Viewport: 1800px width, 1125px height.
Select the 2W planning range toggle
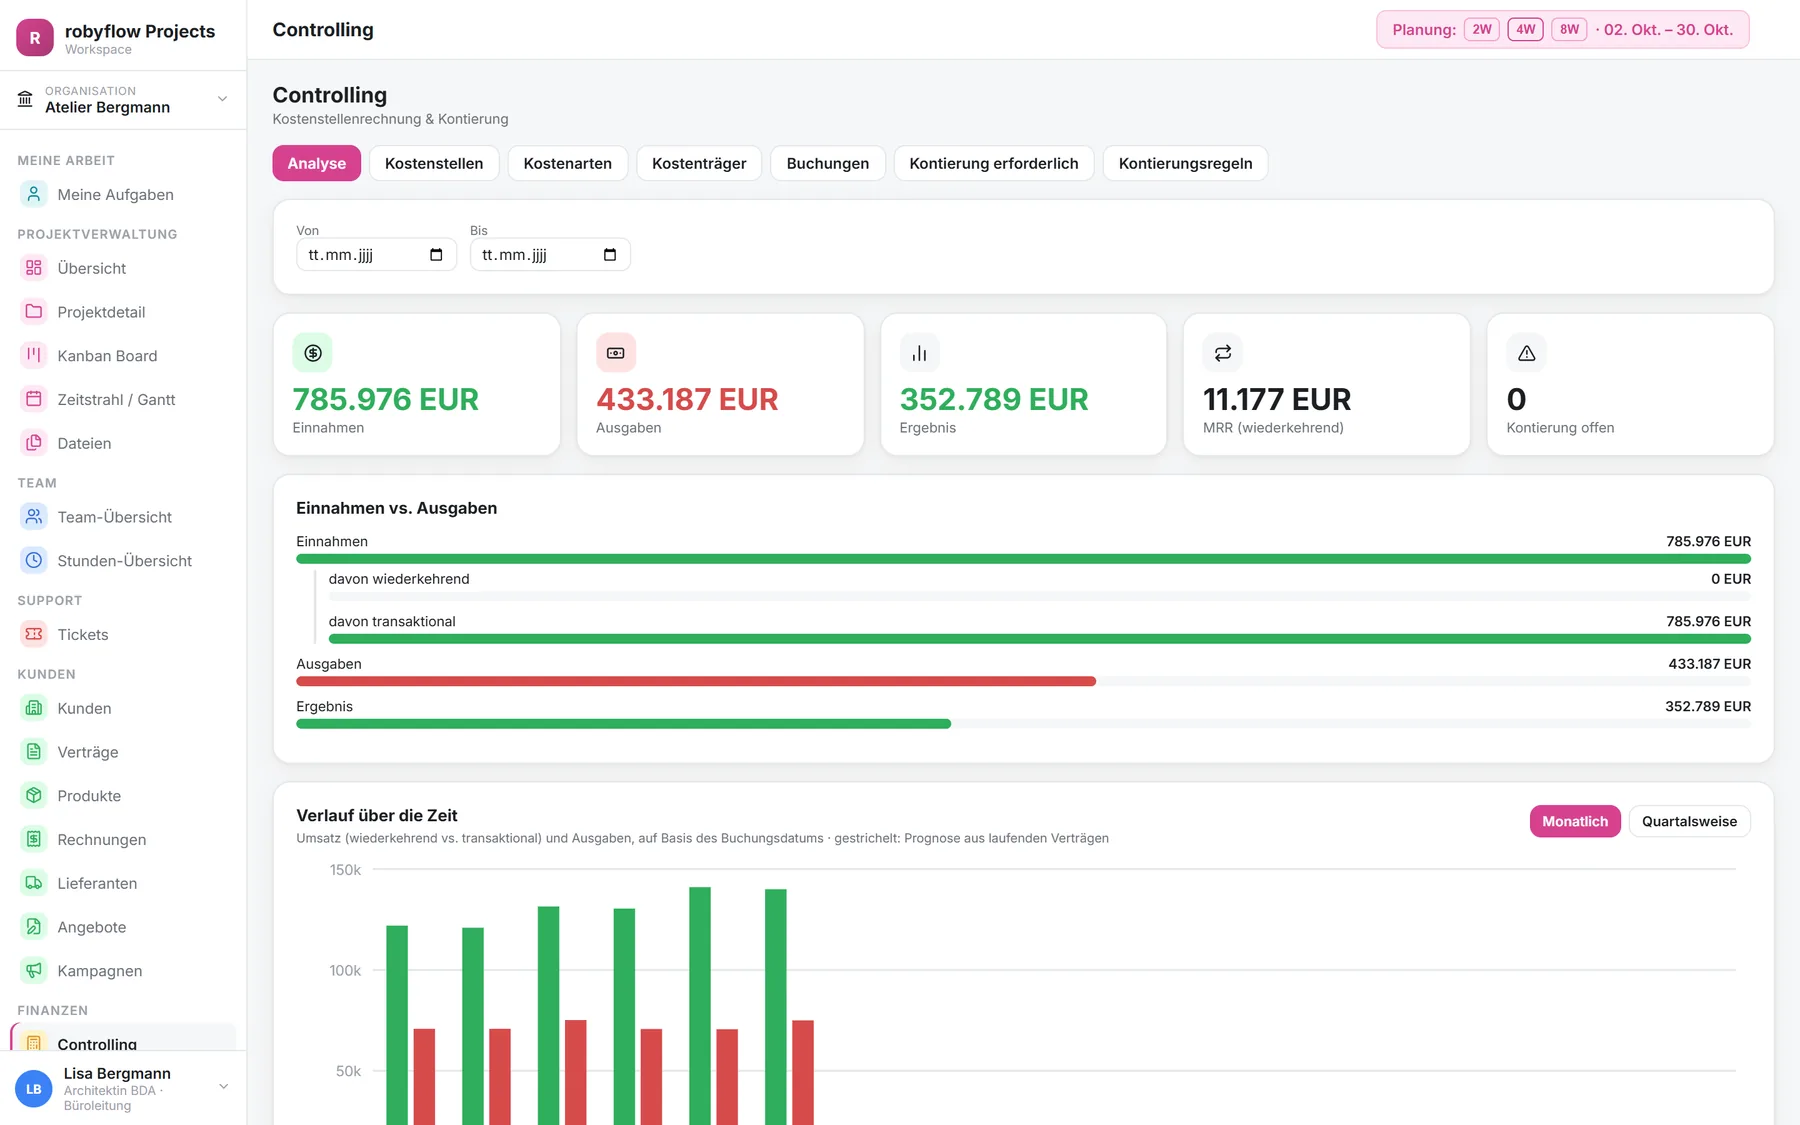(1482, 29)
